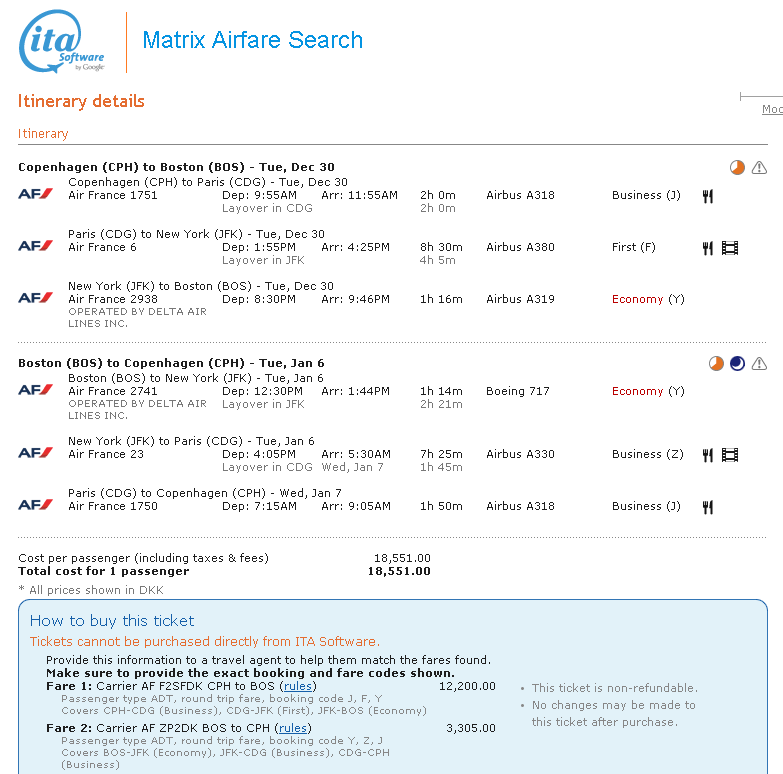
Task: Click the Itinerary section tab label
Action: [43, 134]
